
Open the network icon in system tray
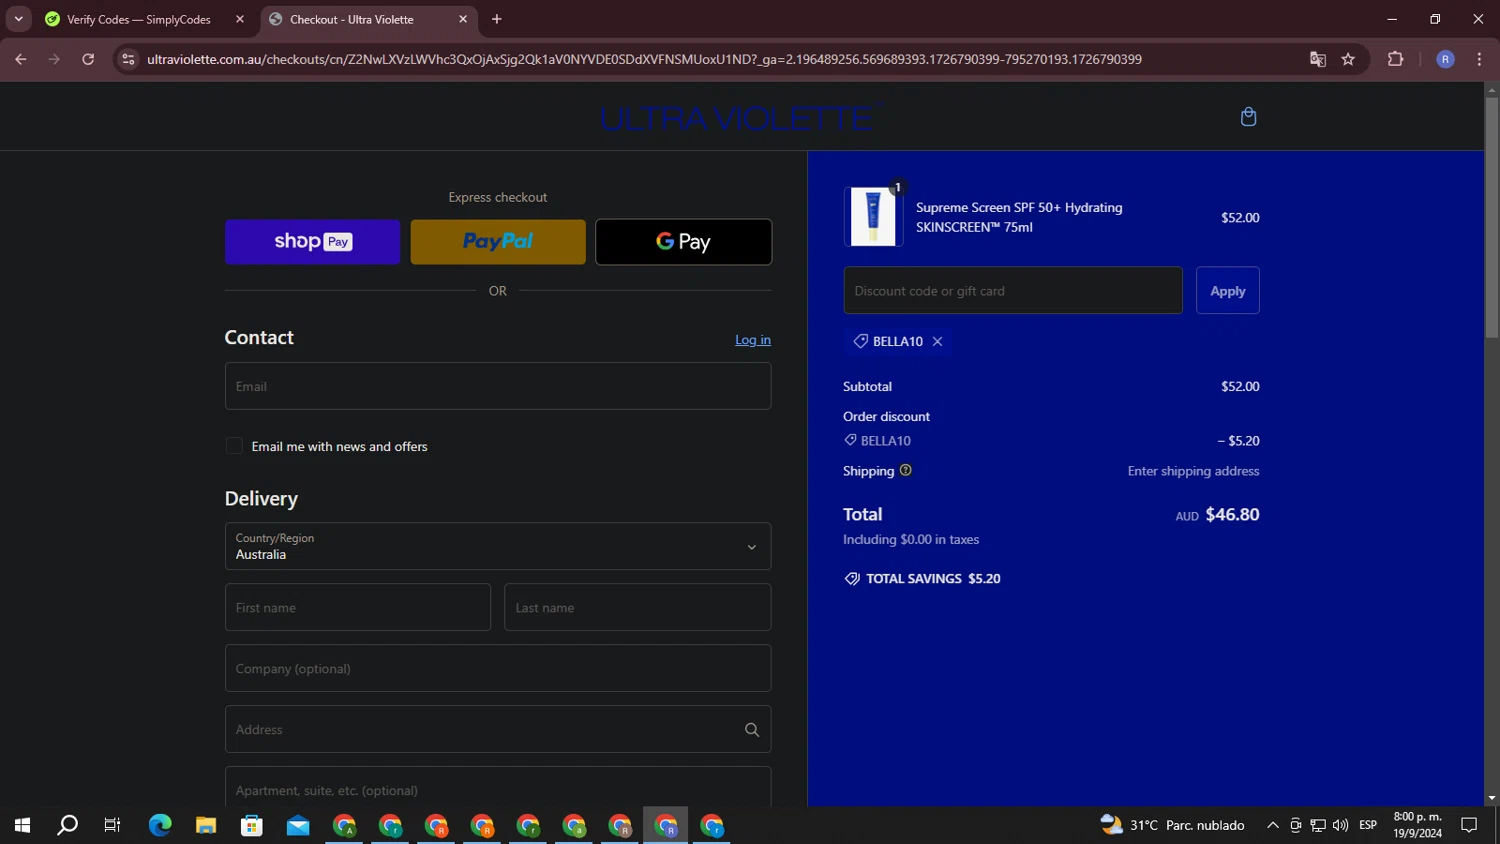point(1318,825)
